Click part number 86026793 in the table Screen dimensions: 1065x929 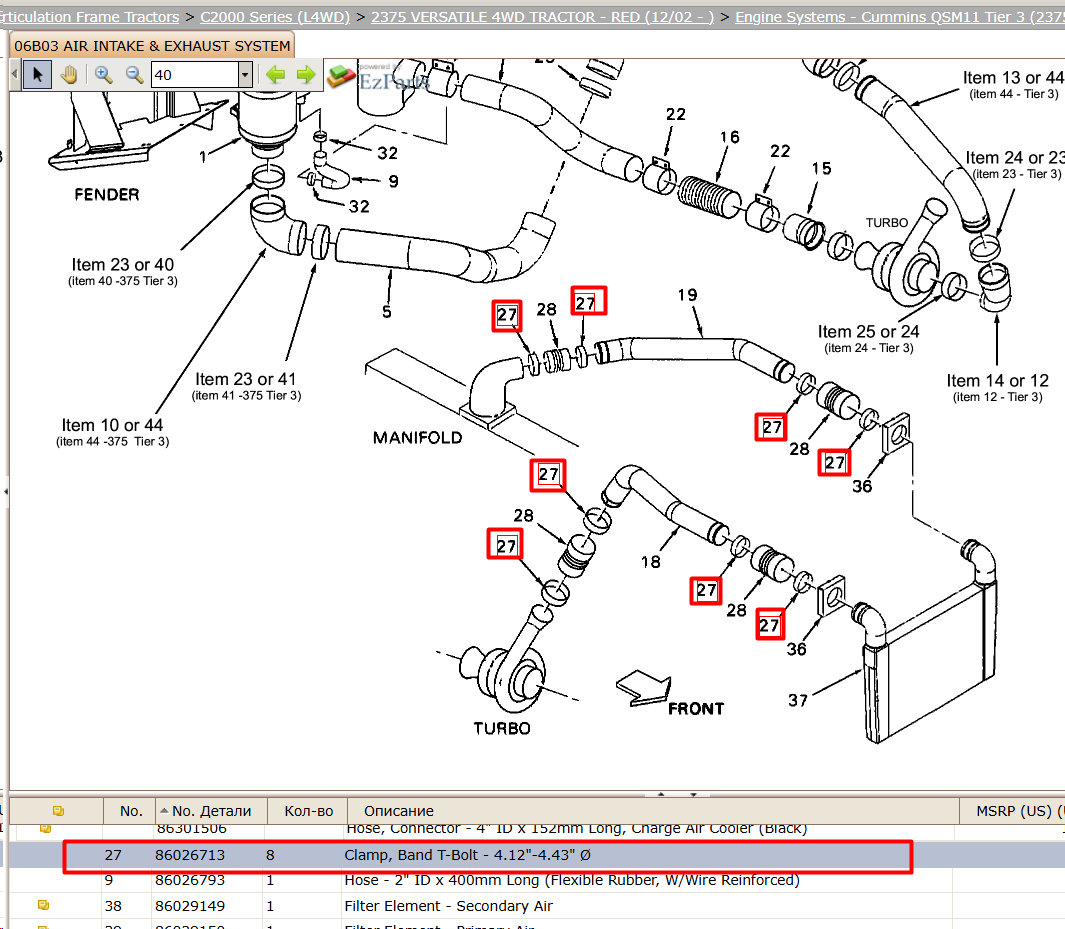[x=189, y=880]
